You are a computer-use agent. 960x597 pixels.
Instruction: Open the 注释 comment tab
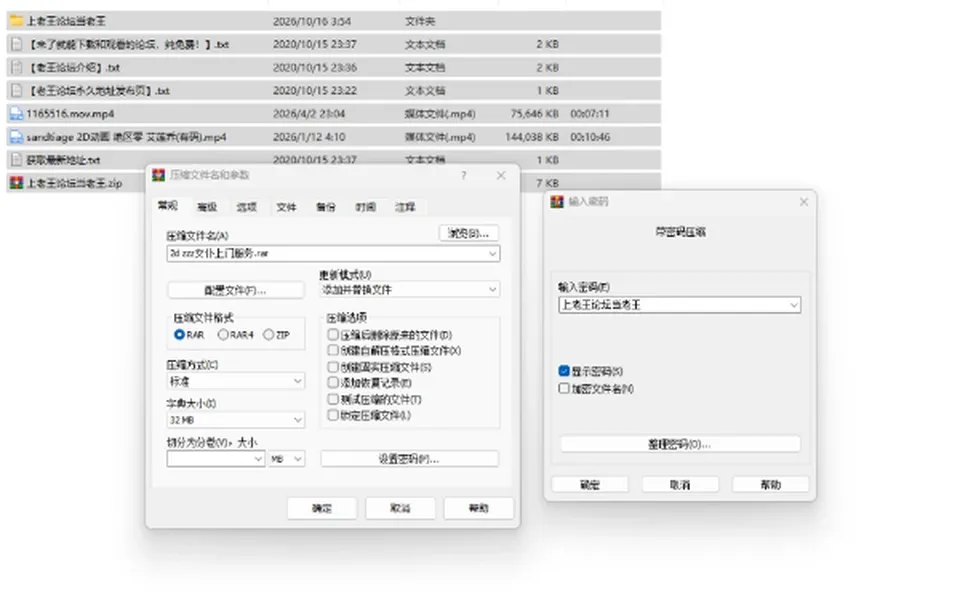point(405,207)
